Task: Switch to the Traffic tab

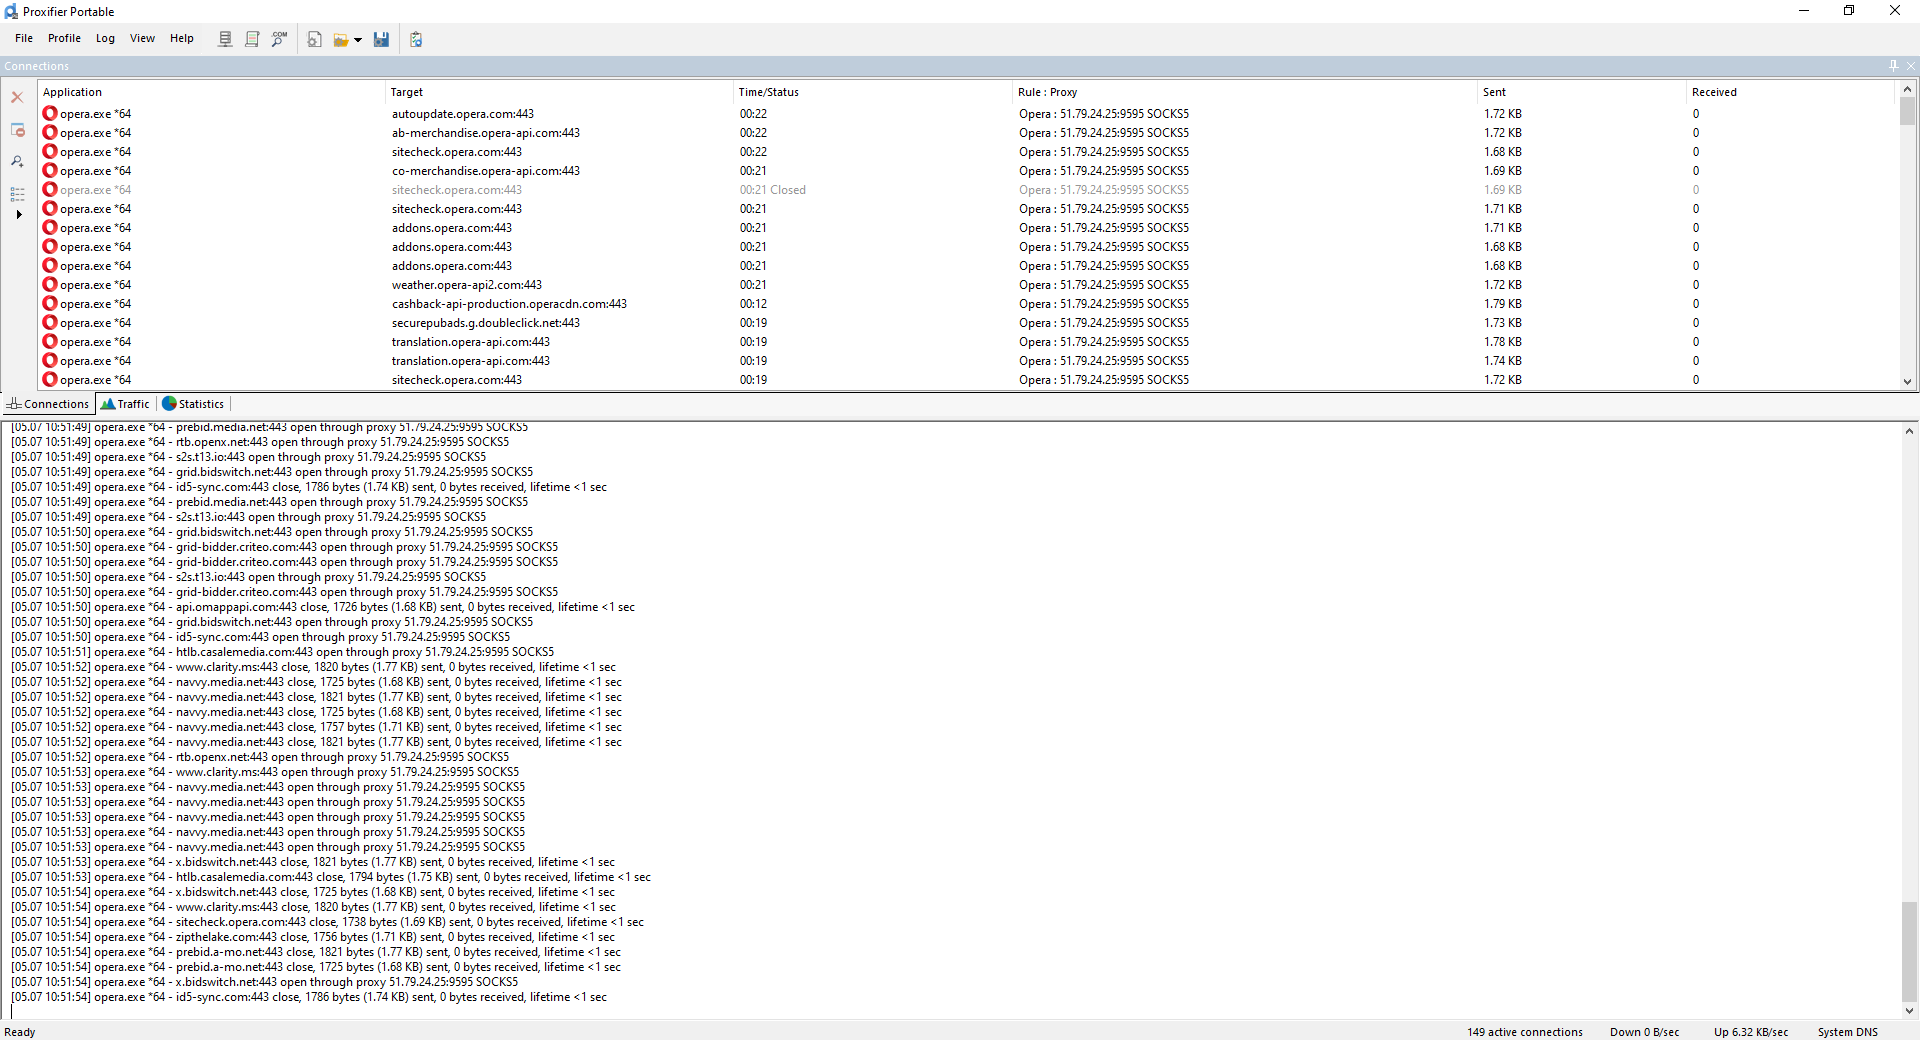Action: click(x=125, y=404)
